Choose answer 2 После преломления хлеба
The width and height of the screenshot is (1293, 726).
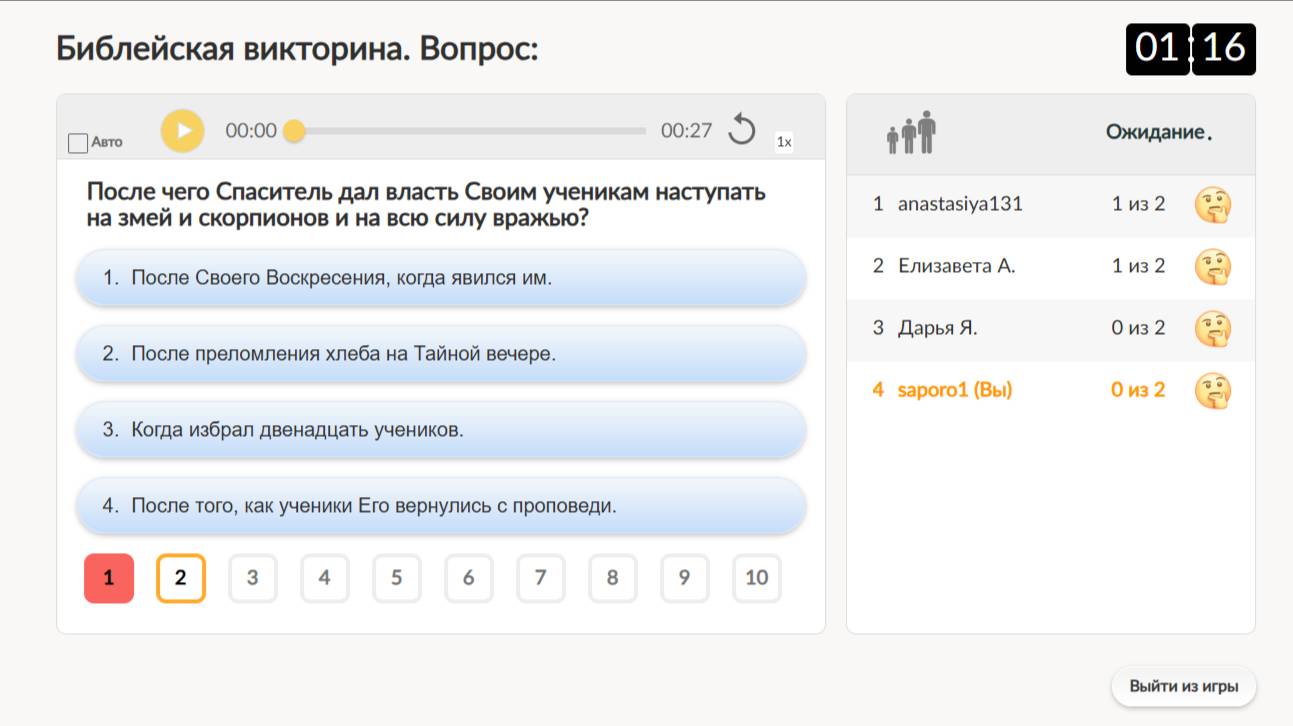tap(441, 354)
